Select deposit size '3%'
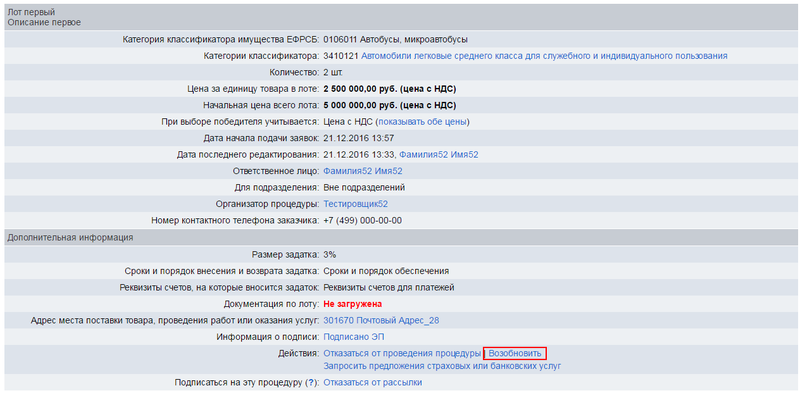 tap(330, 254)
